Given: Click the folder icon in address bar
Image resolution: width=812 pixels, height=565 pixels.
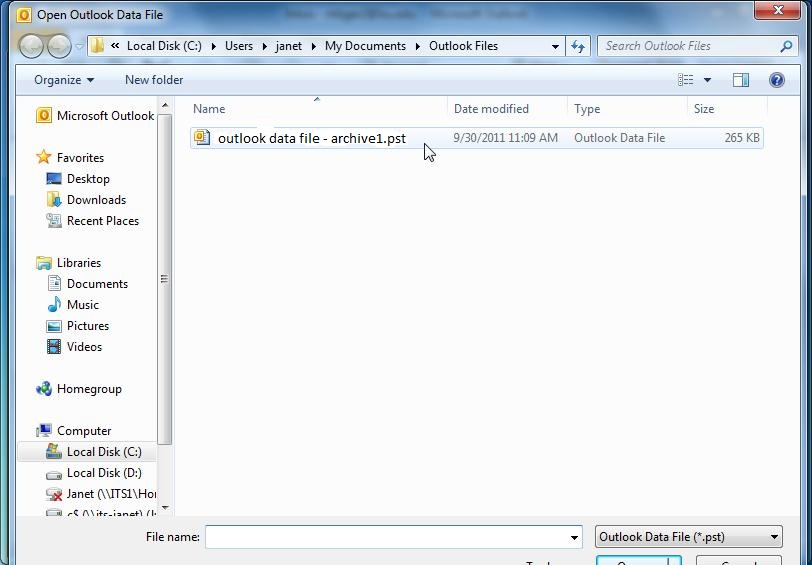Looking at the screenshot, I should point(97,46).
